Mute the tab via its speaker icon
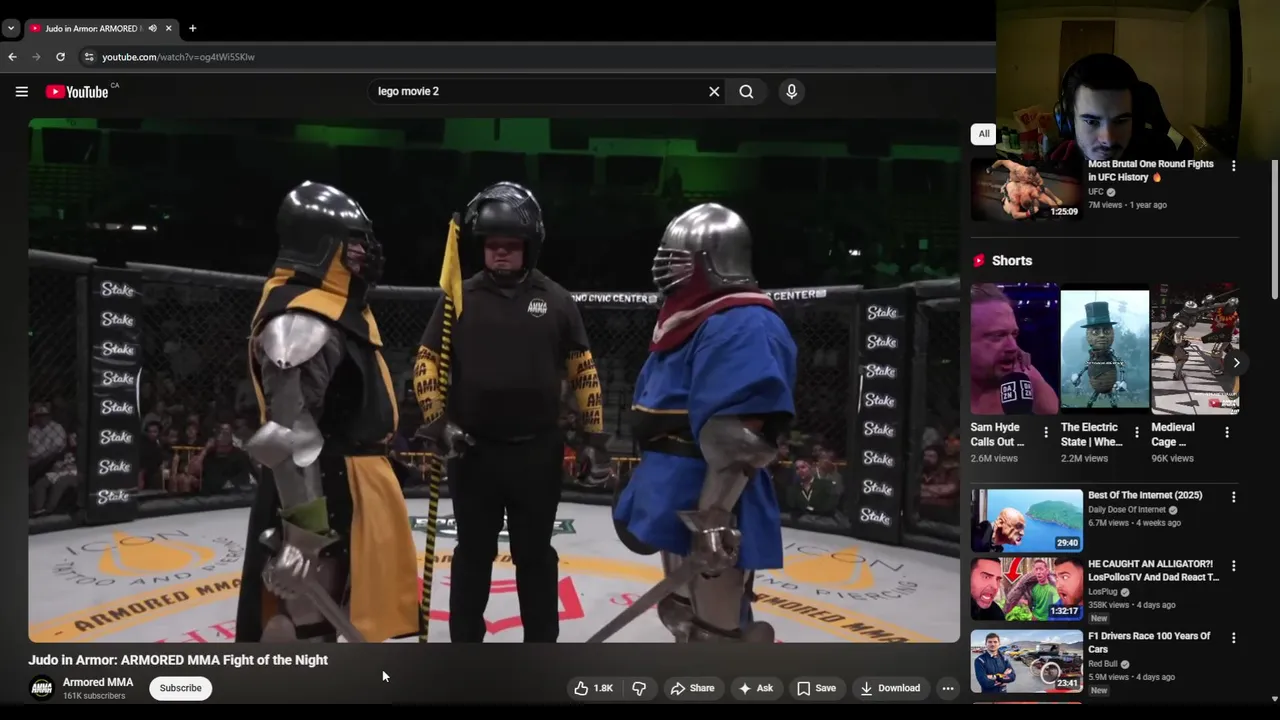This screenshot has height=720, width=1280. [x=152, y=28]
